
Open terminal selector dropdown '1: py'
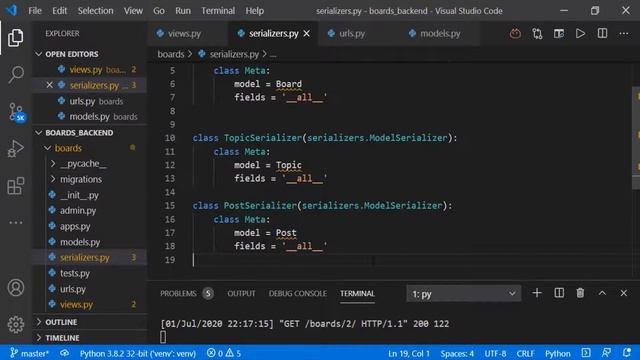[x=464, y=293]
